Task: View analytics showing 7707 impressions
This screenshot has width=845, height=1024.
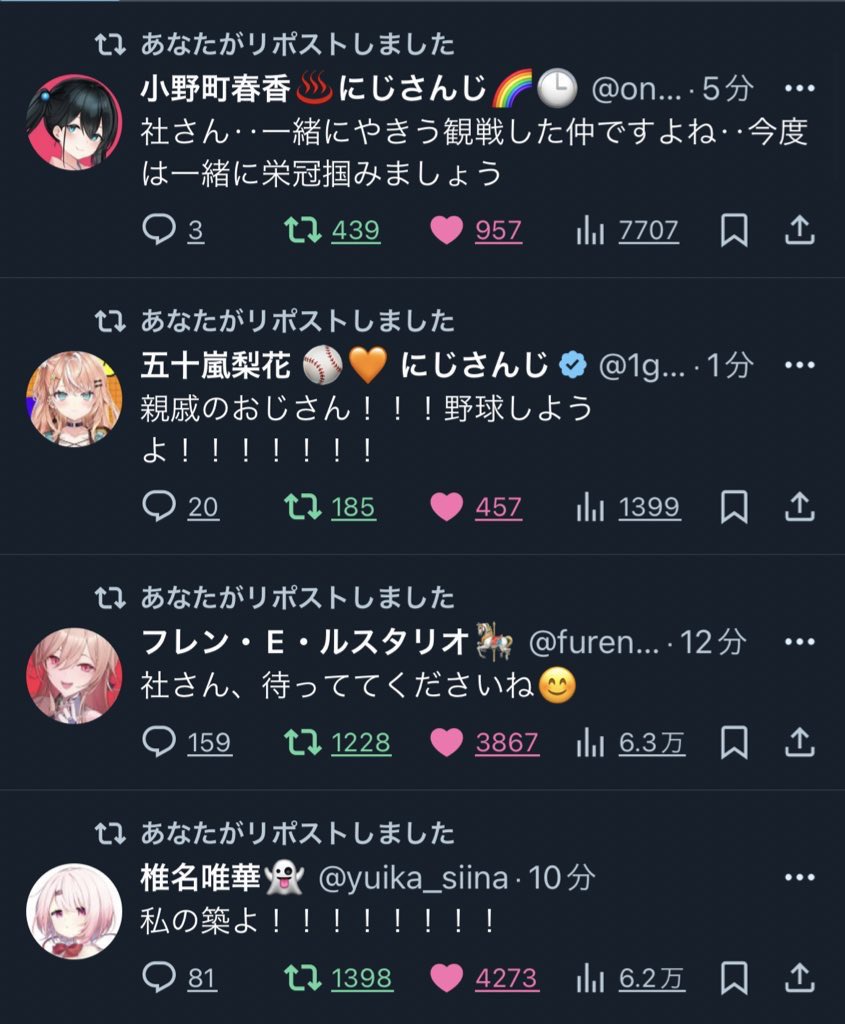Action: pos(628,230)
